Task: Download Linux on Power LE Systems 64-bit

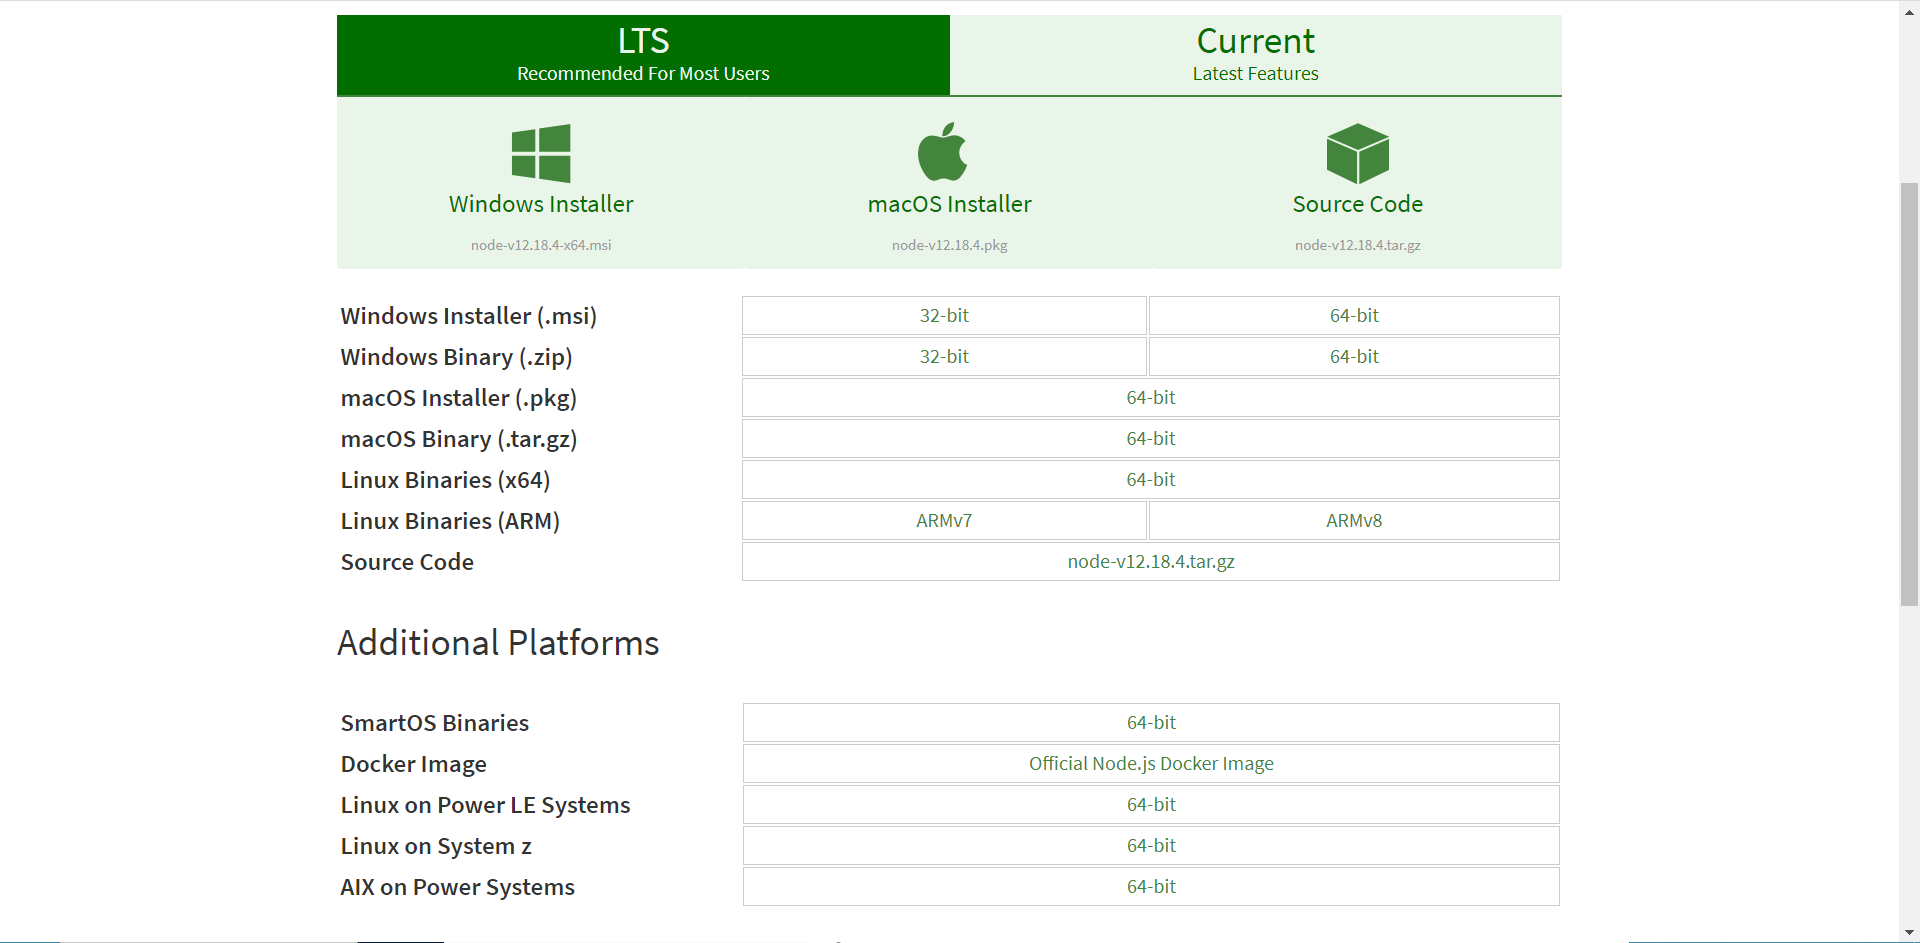Action: tap(1151, 804)
